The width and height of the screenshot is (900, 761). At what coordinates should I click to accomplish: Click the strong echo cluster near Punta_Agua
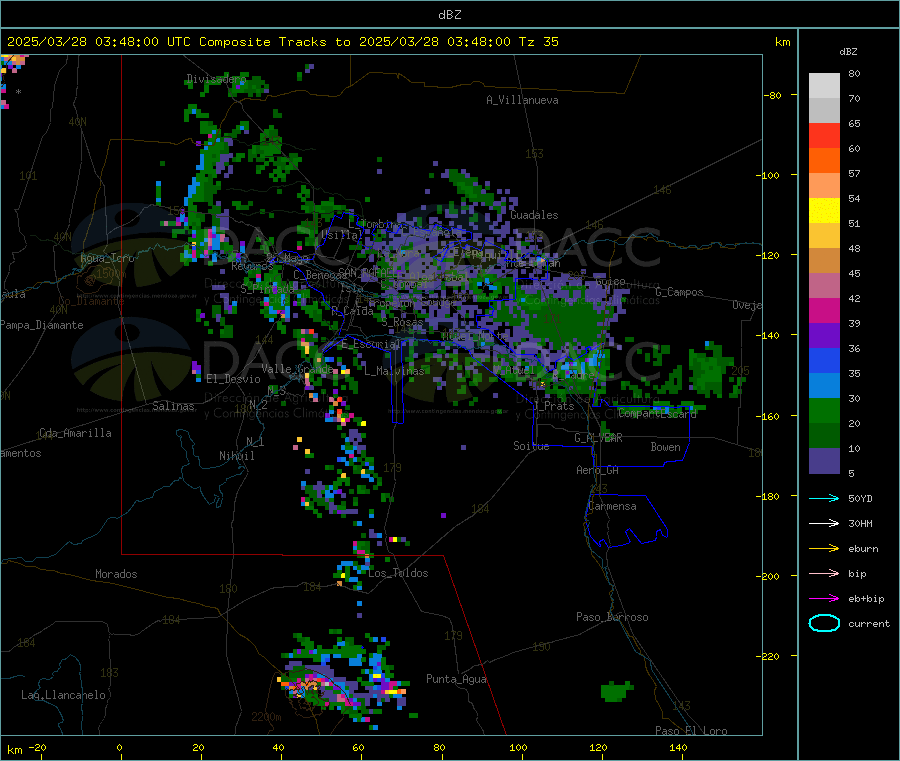click(x=344, y=680)
